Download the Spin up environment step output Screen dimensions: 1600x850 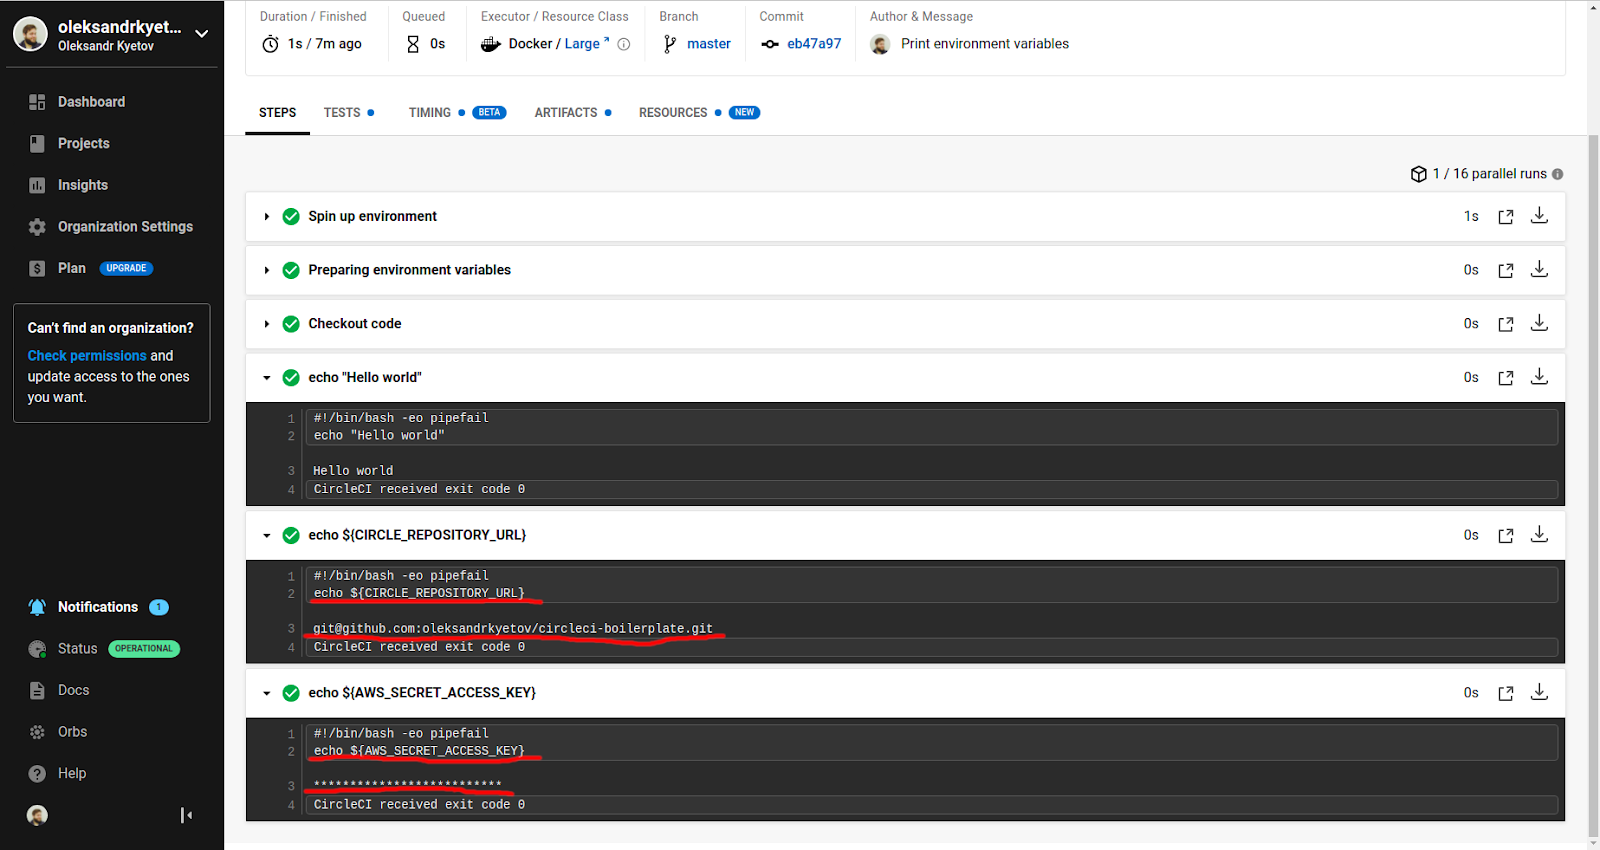coord(1539,216)
